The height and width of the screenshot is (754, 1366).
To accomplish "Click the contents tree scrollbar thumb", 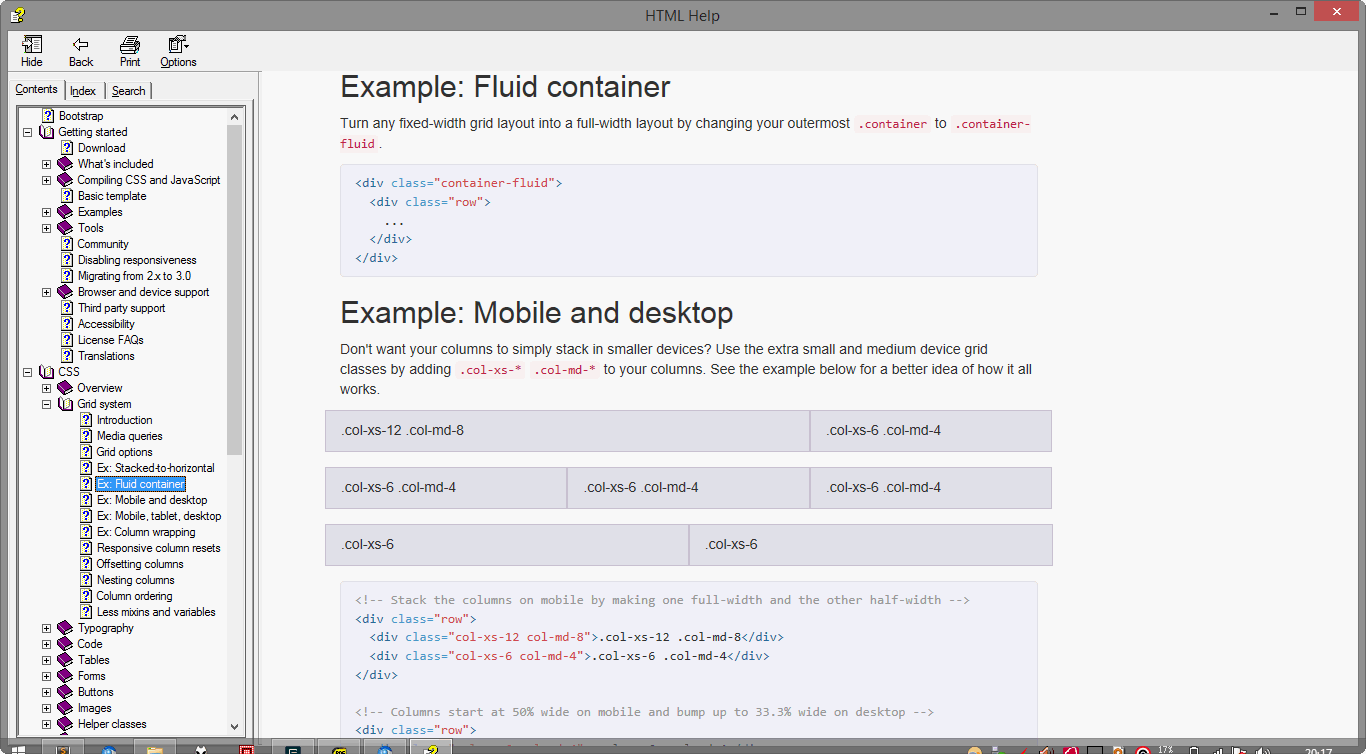I will pyautogui.click(x=235, y=290).
